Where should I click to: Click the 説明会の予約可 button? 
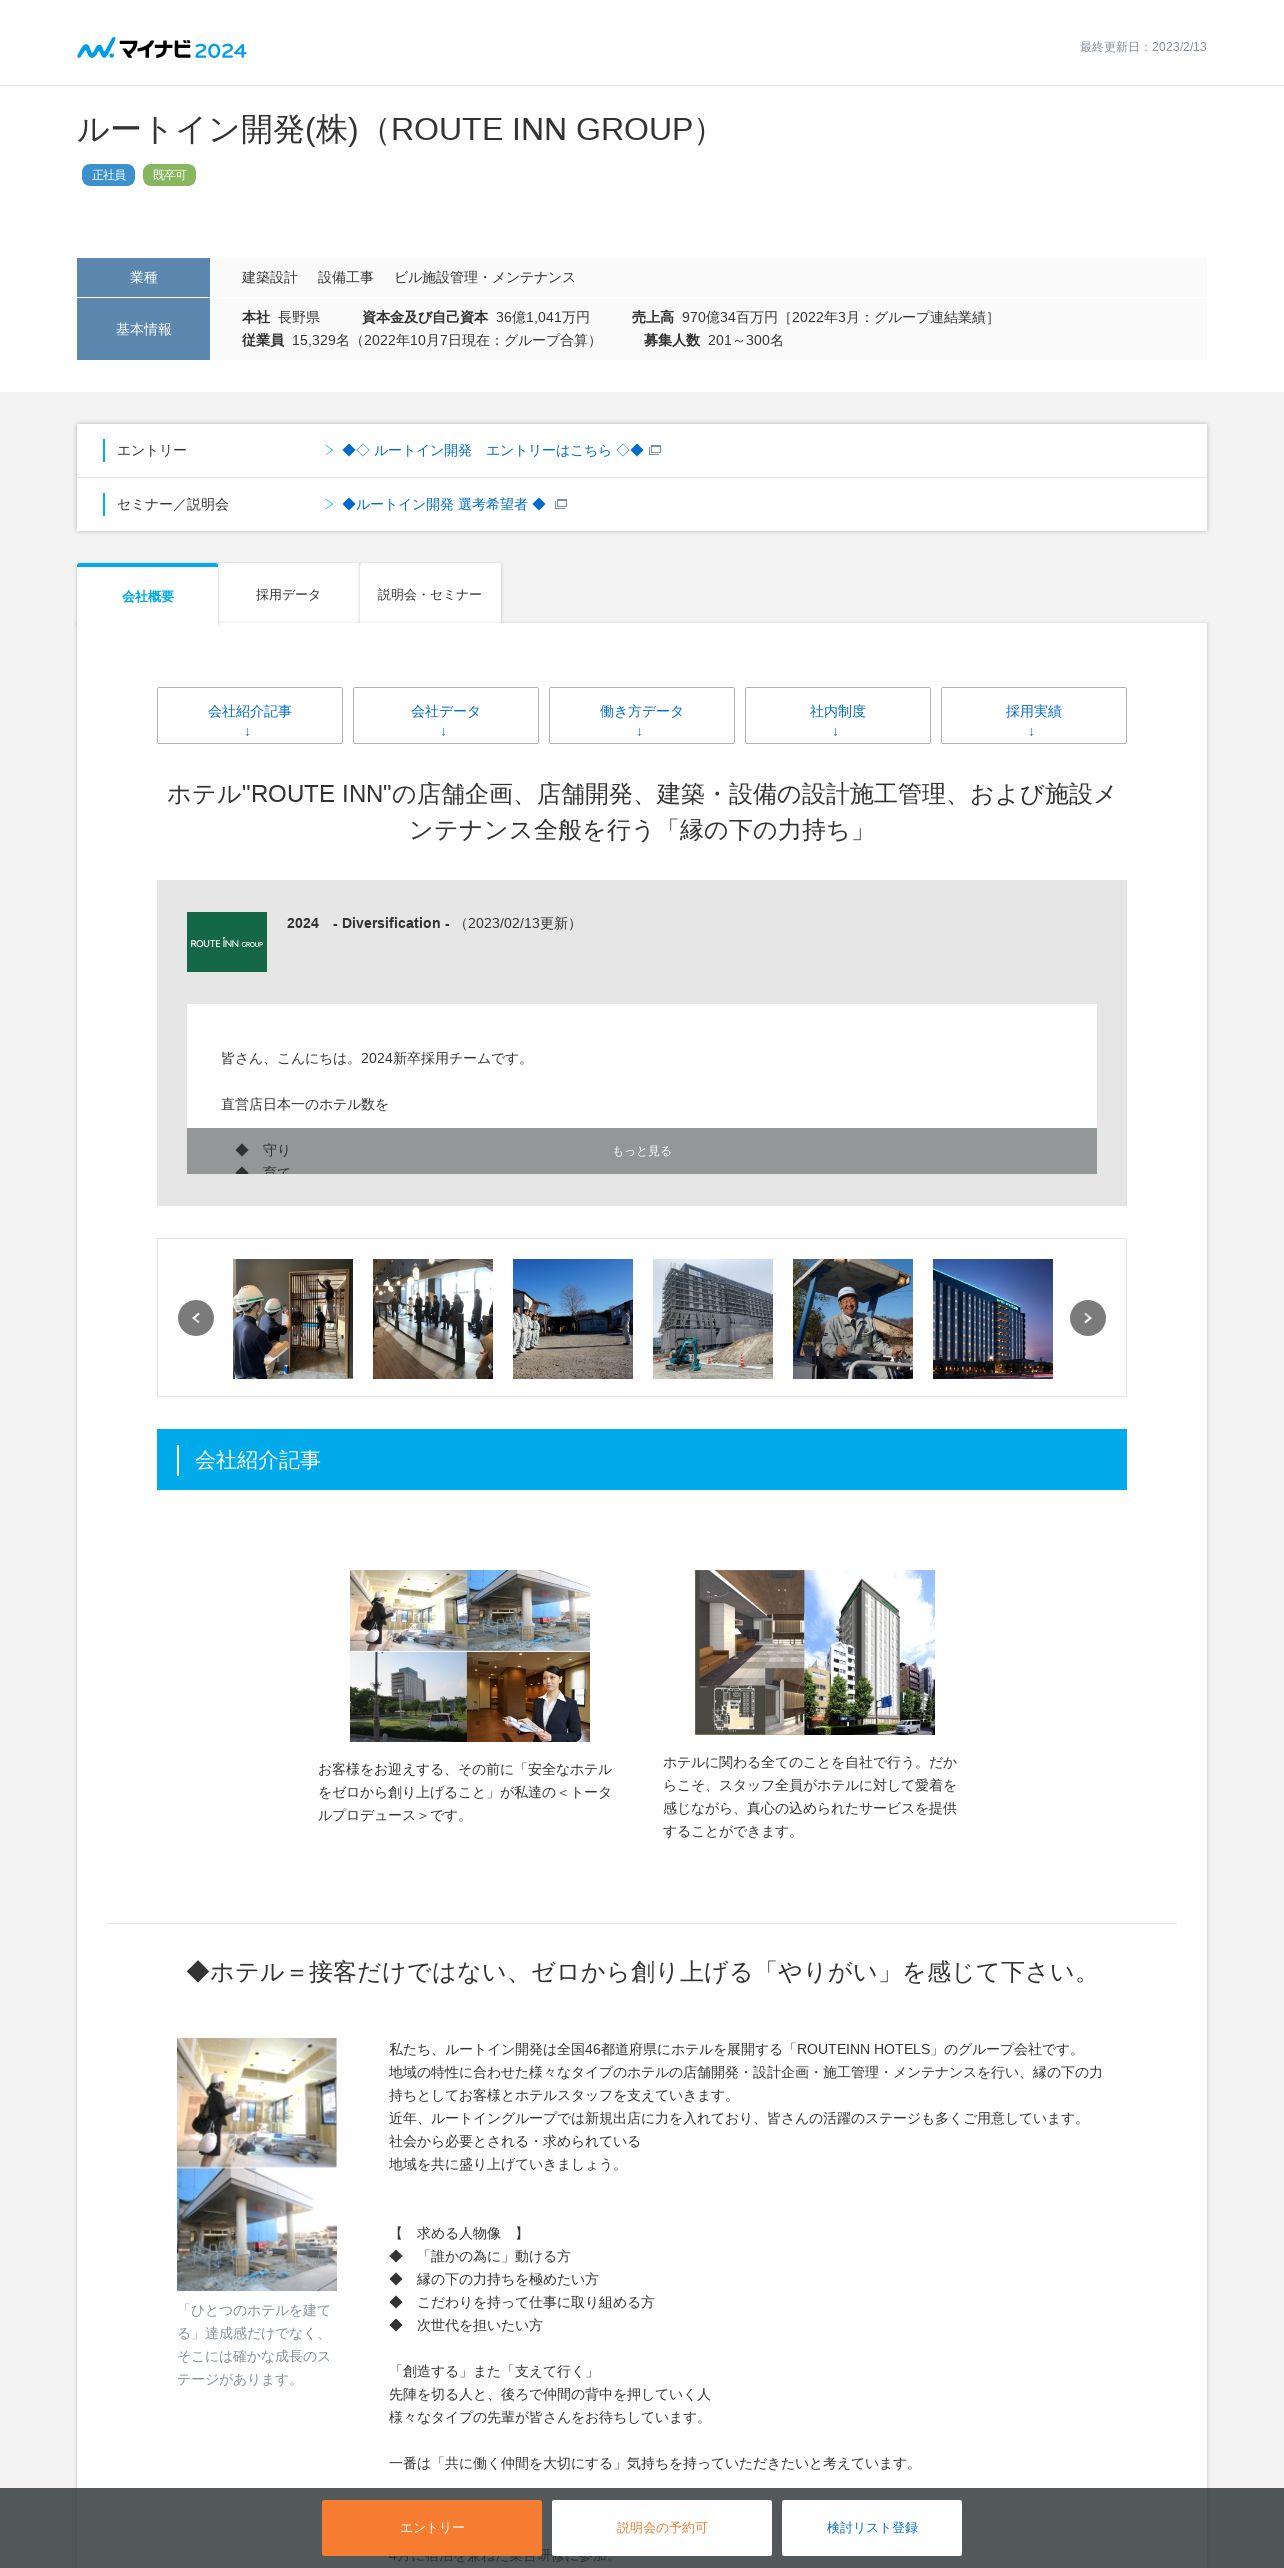click(662, 2528)
